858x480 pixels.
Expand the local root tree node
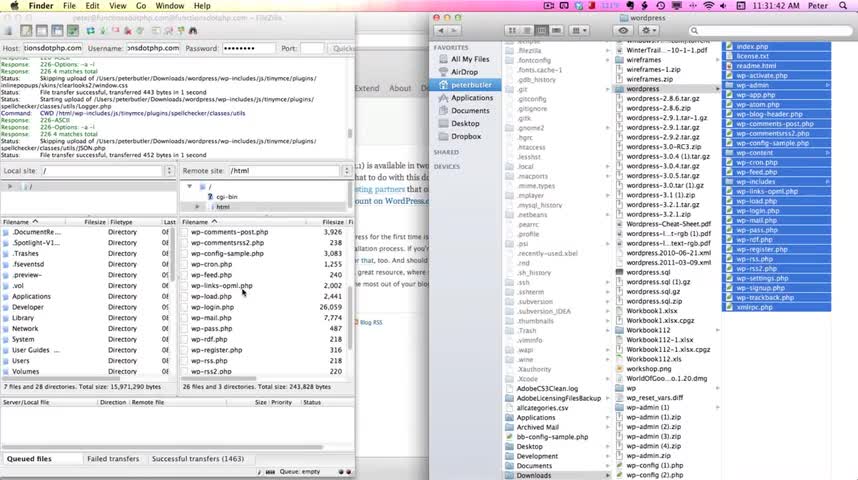(10, 187)
